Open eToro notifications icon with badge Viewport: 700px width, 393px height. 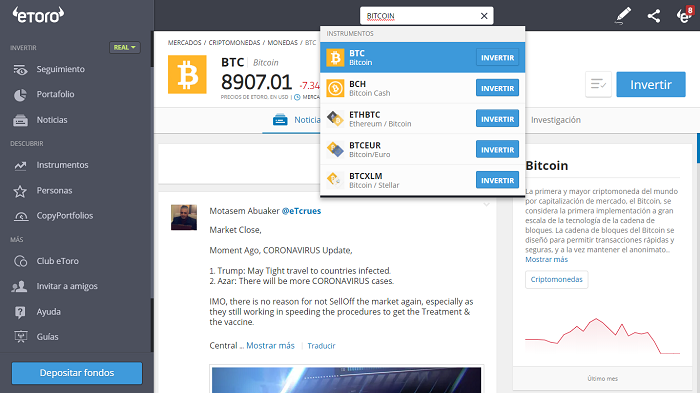point(684,15)
